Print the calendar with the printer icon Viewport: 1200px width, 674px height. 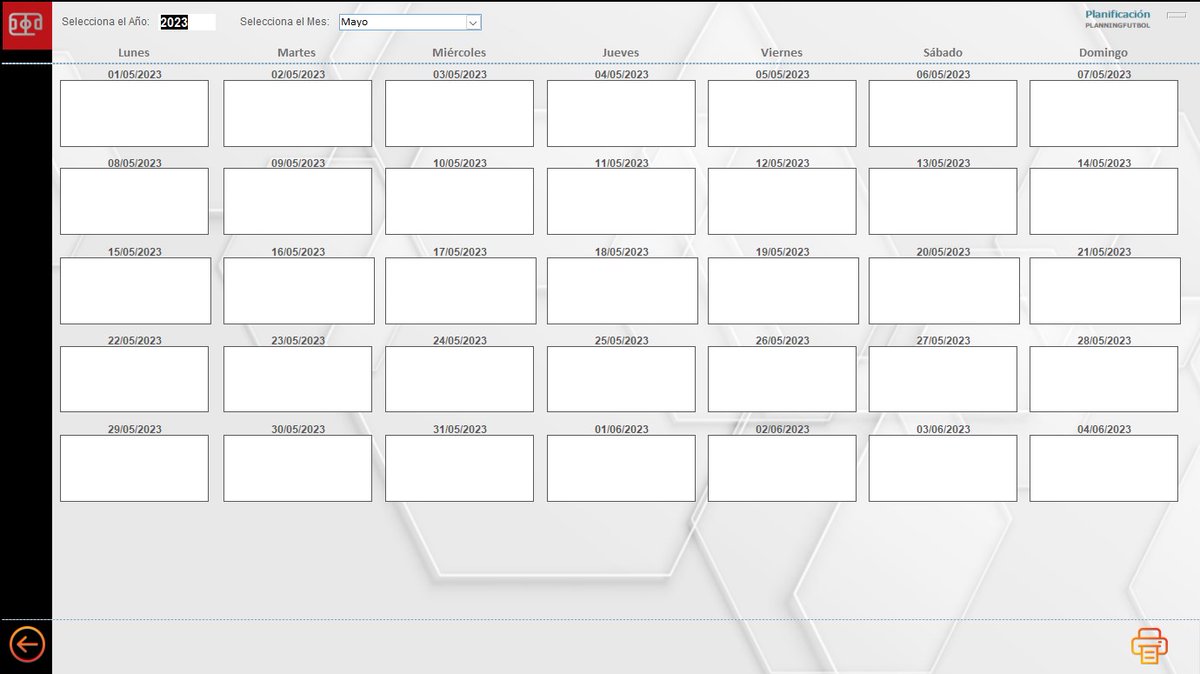[x=1149, y=646]
